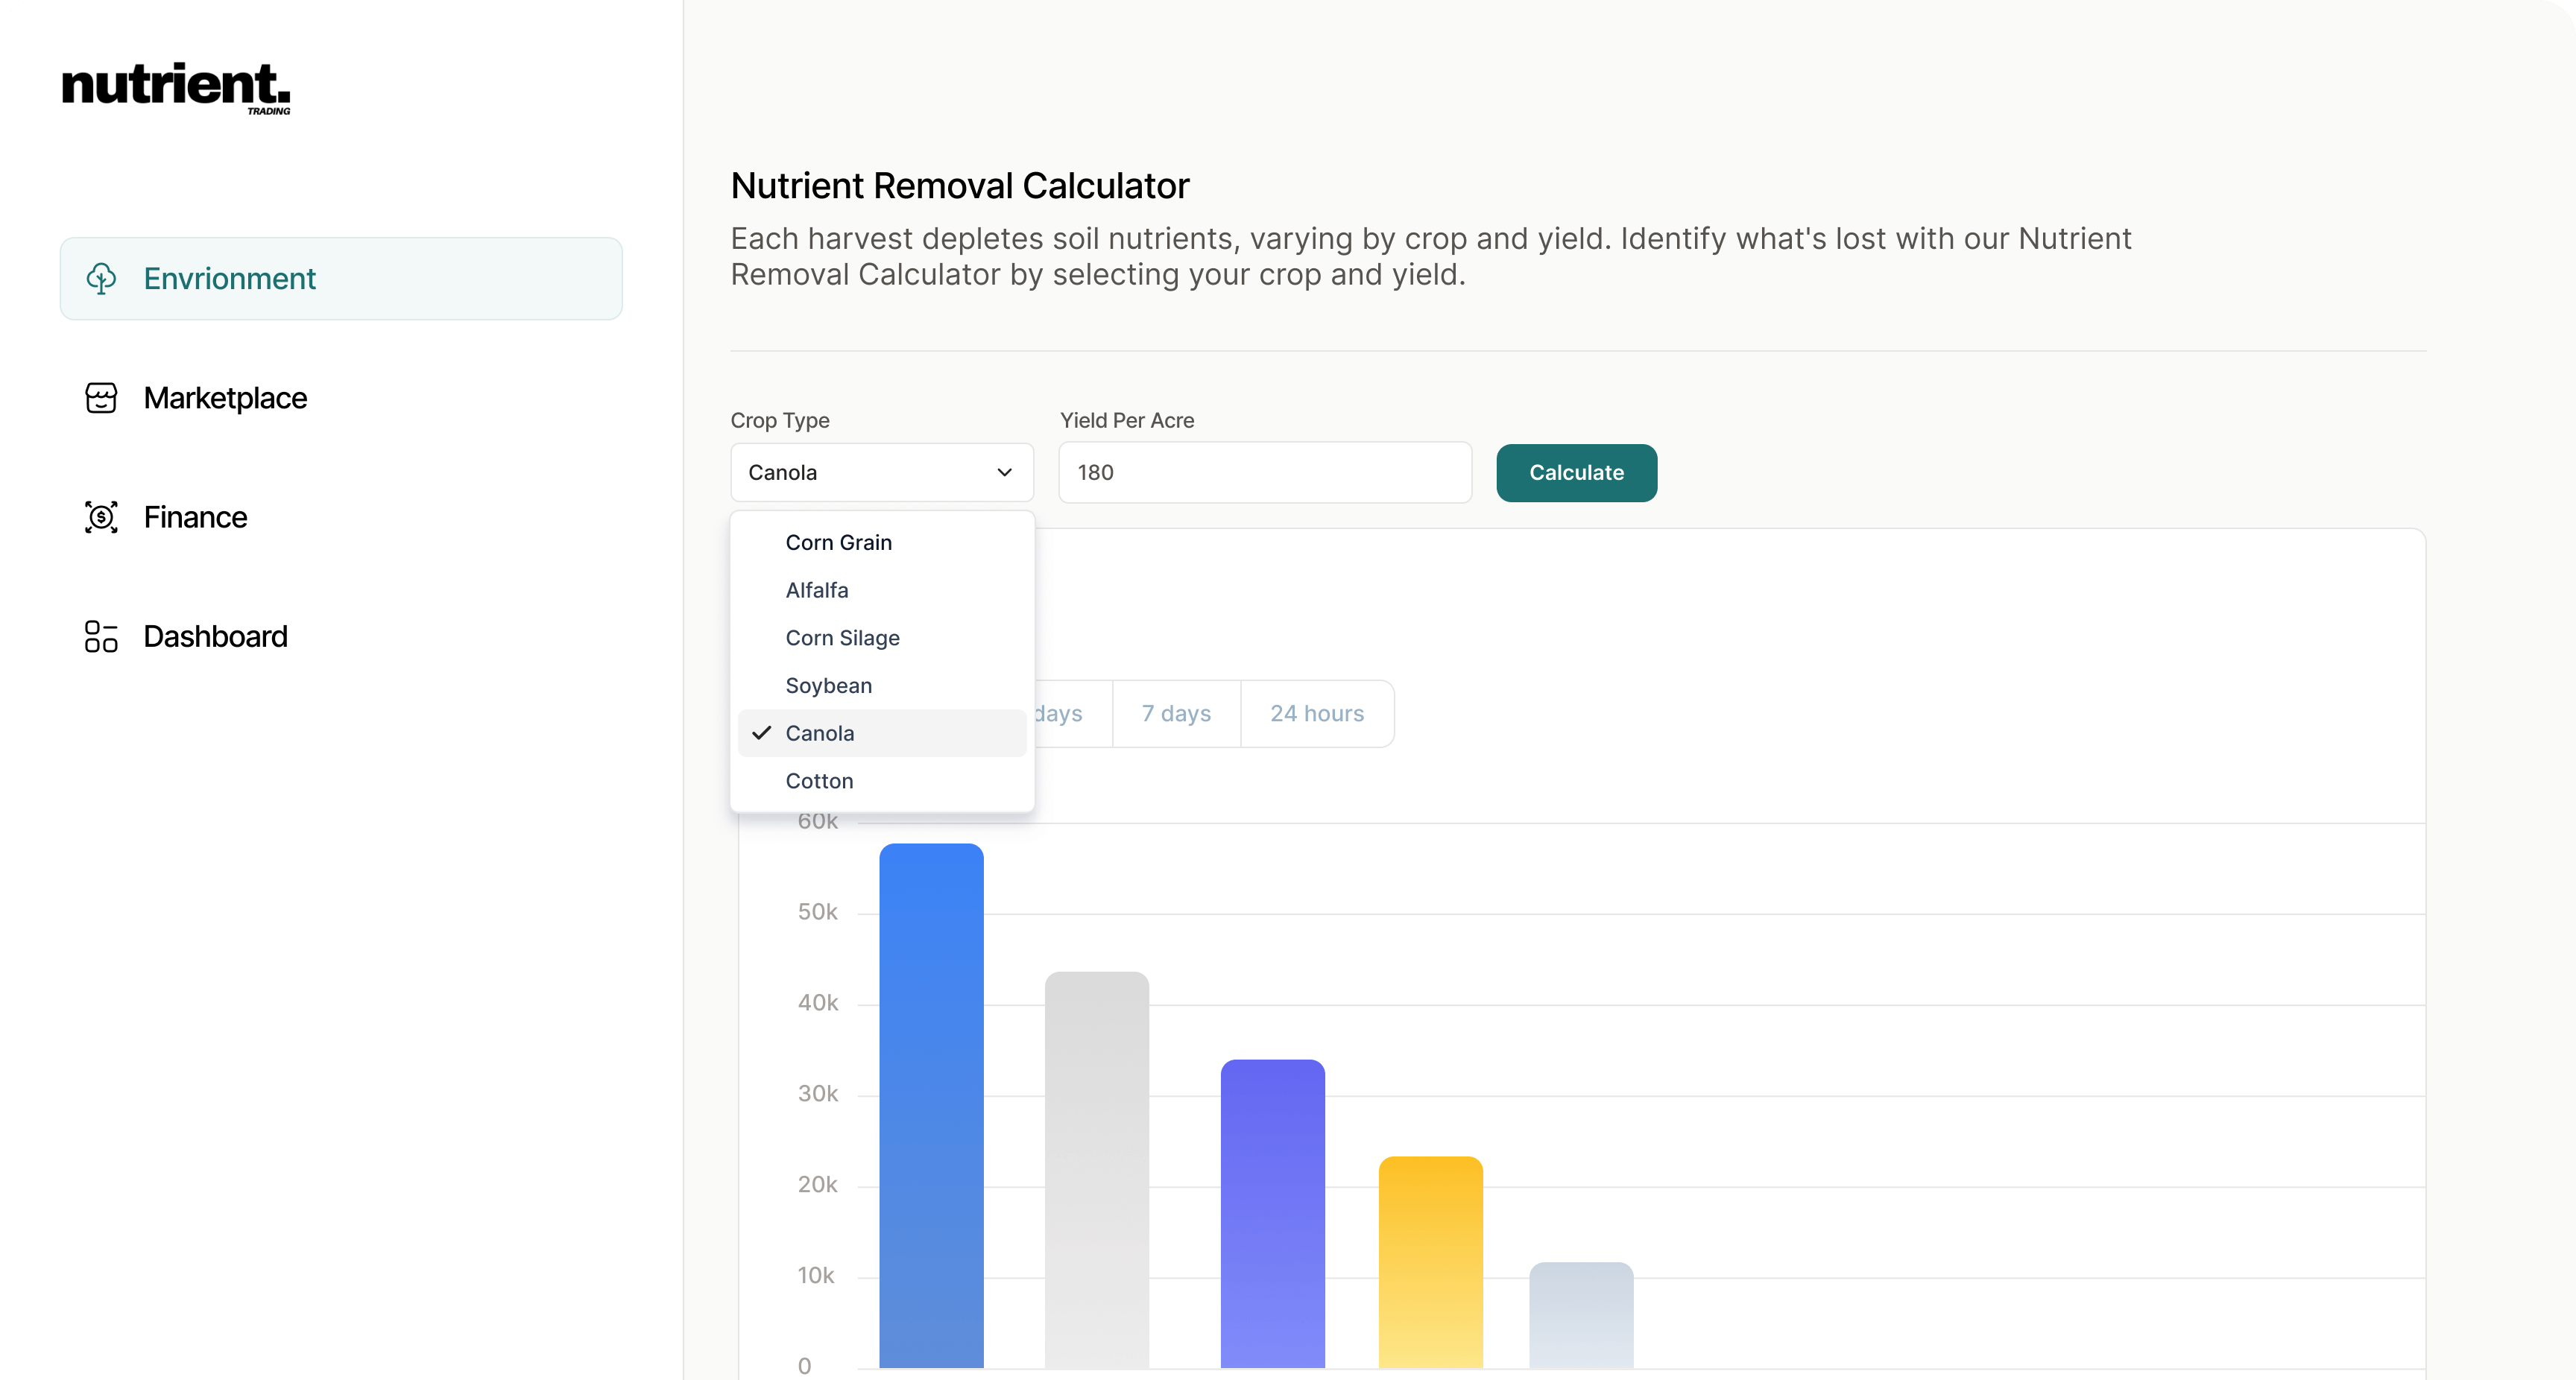
Task: Choose the checked Canola option
Action: [882, 733]
